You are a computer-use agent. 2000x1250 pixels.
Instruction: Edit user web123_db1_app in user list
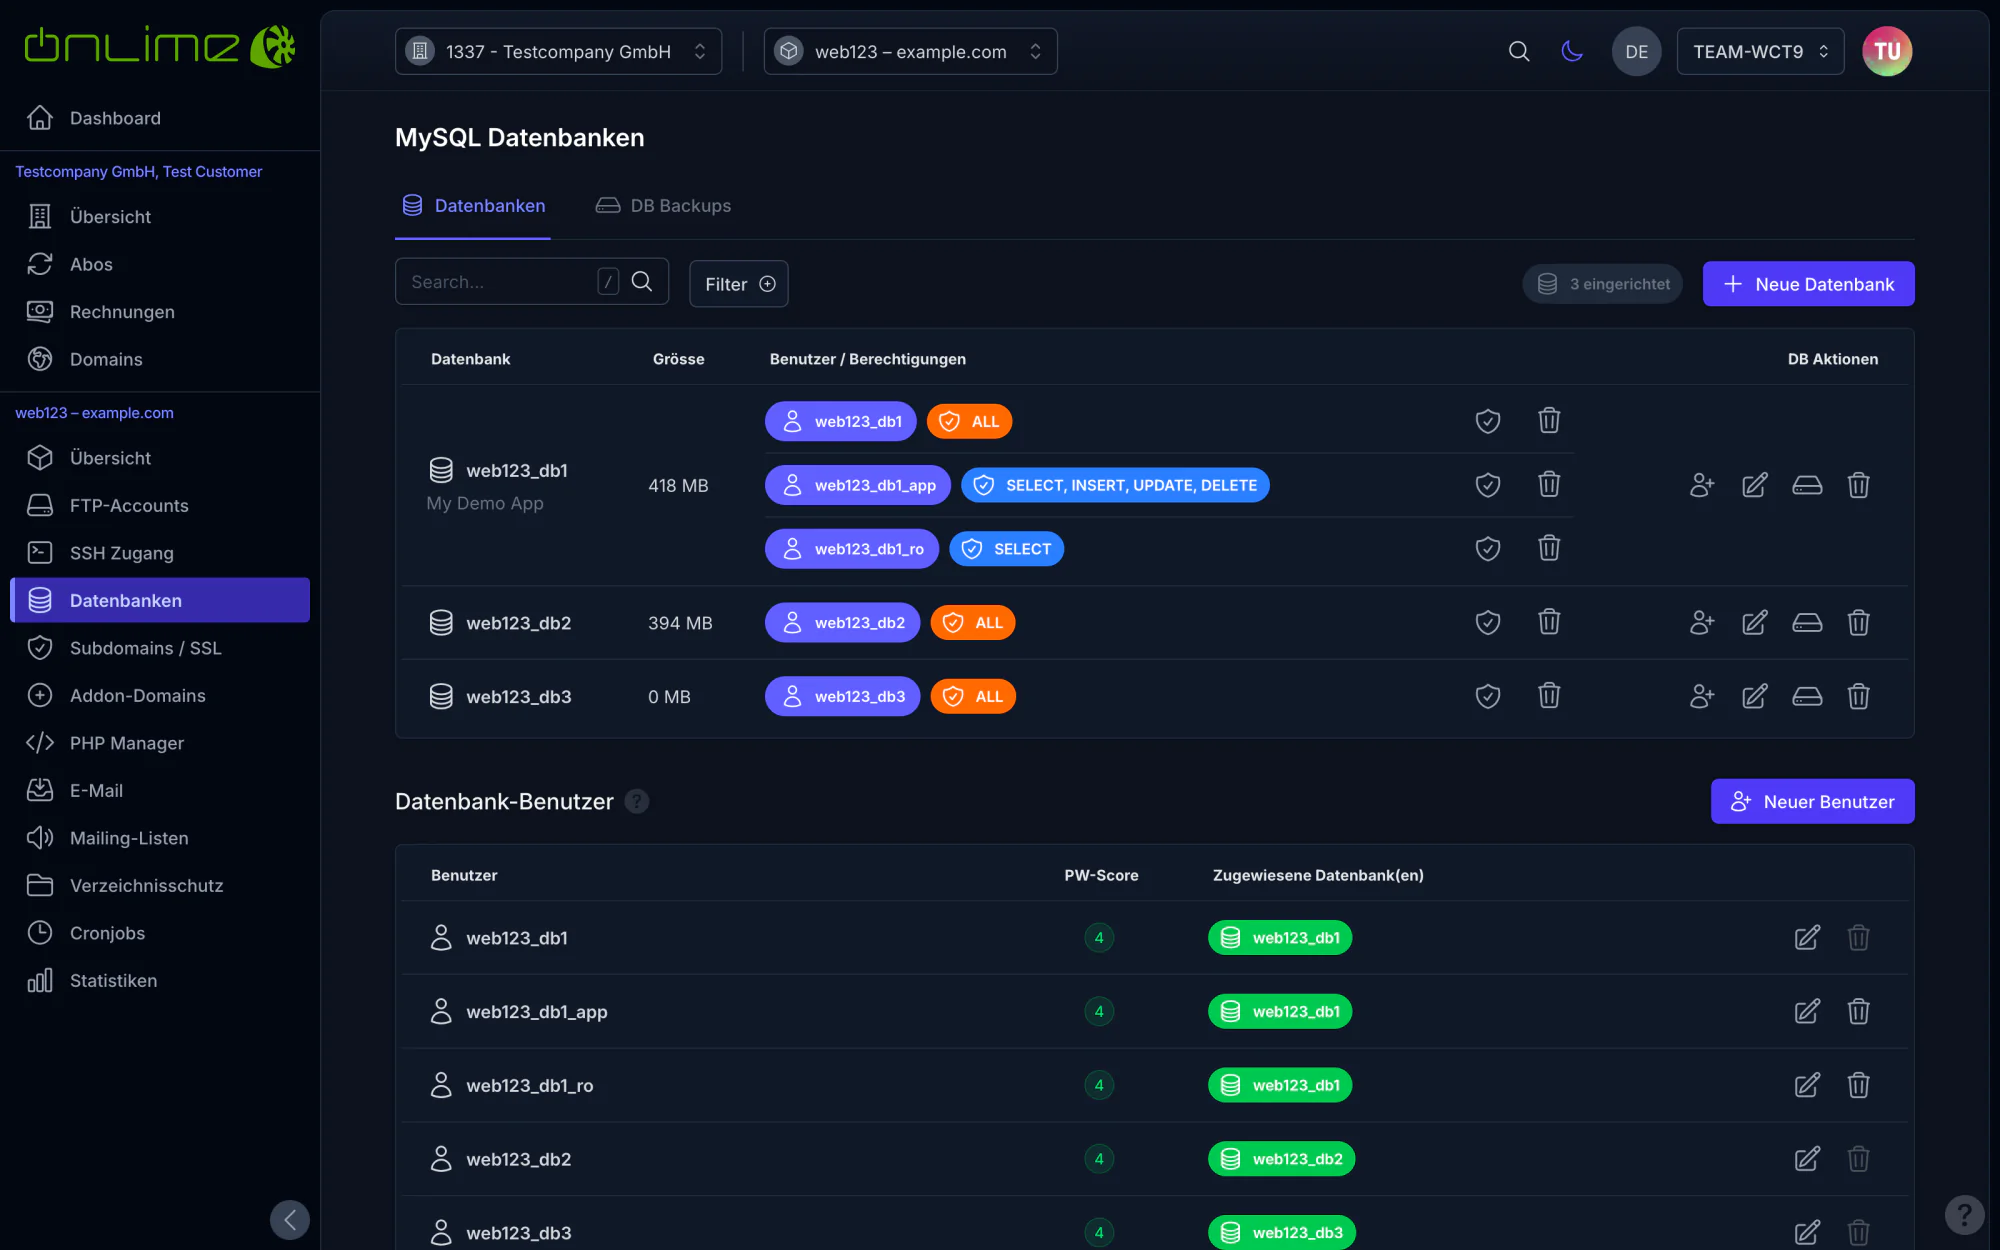pyautogui.click(x=1806, y=1012)
